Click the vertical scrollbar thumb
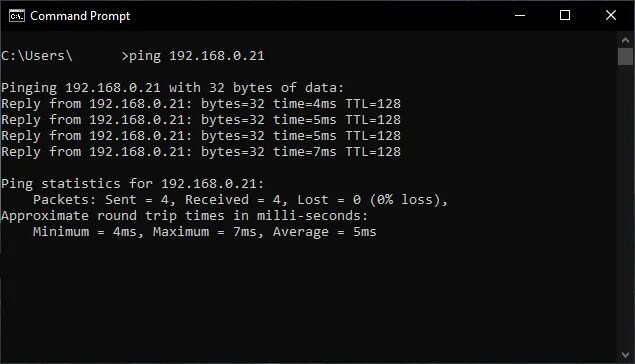Screen dimensions: 635x364 (625, 56)
